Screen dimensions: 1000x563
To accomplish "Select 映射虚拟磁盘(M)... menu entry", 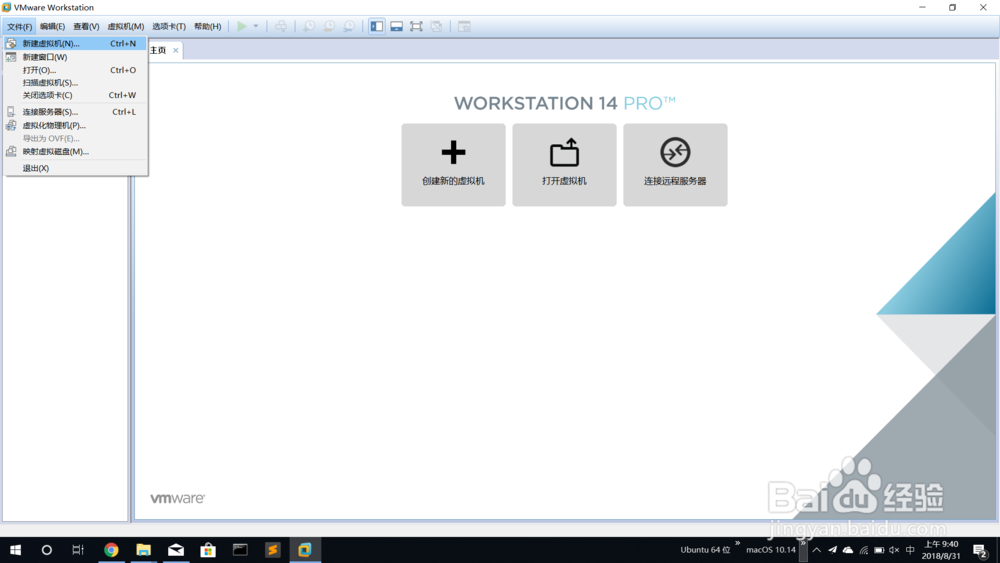I will point(76,152).
